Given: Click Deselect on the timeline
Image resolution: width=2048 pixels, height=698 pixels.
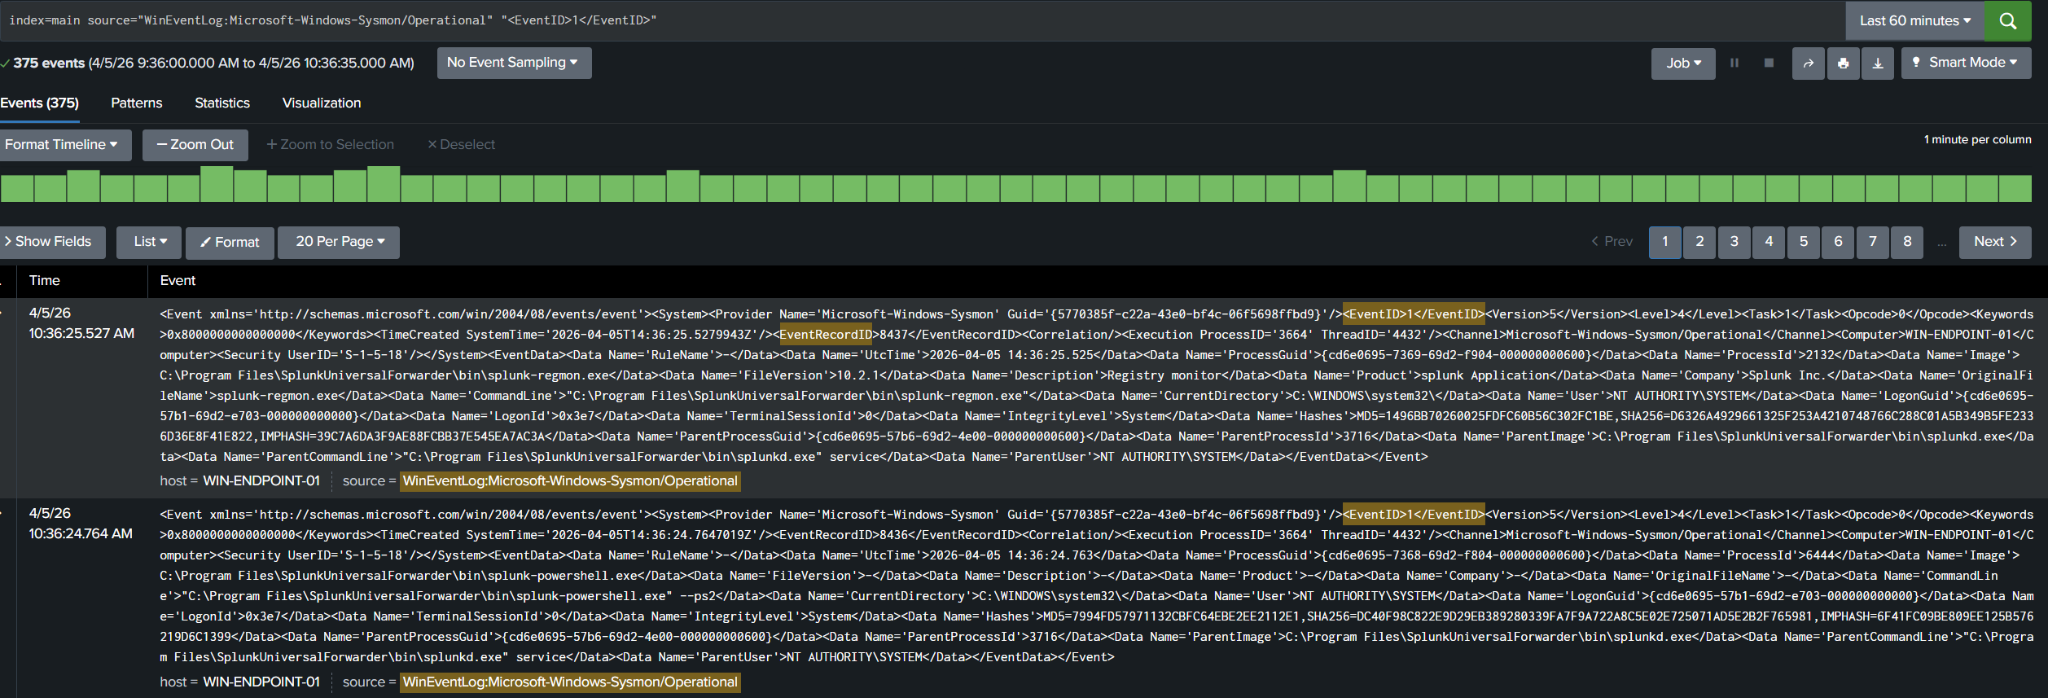Looking at the screenshot, I should [461, 145].
